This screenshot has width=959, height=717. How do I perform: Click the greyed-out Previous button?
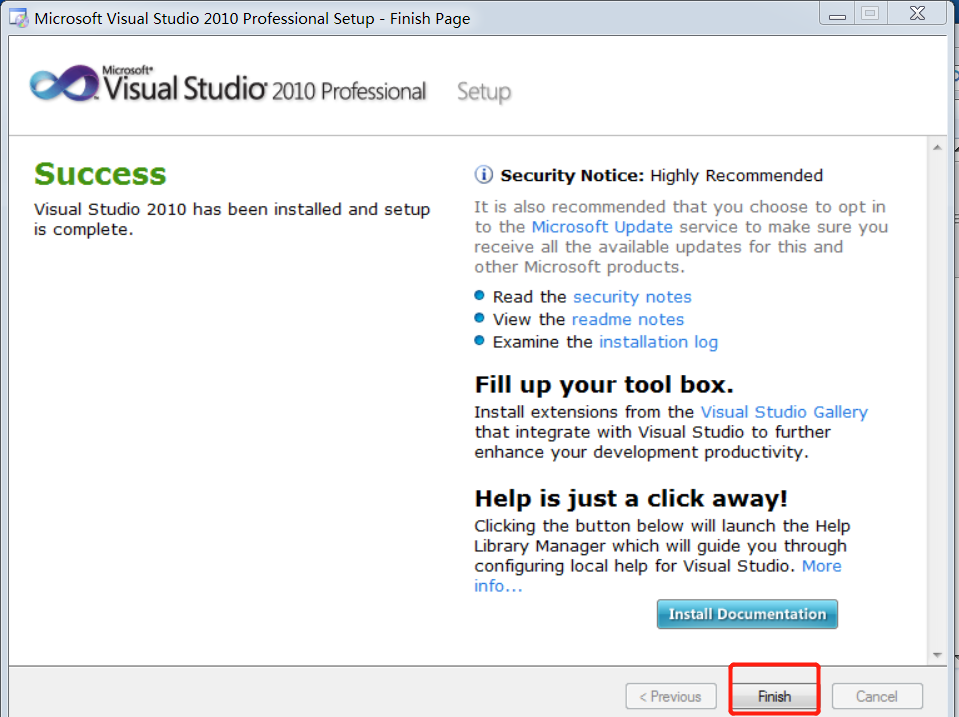click(x=671, y=696)
